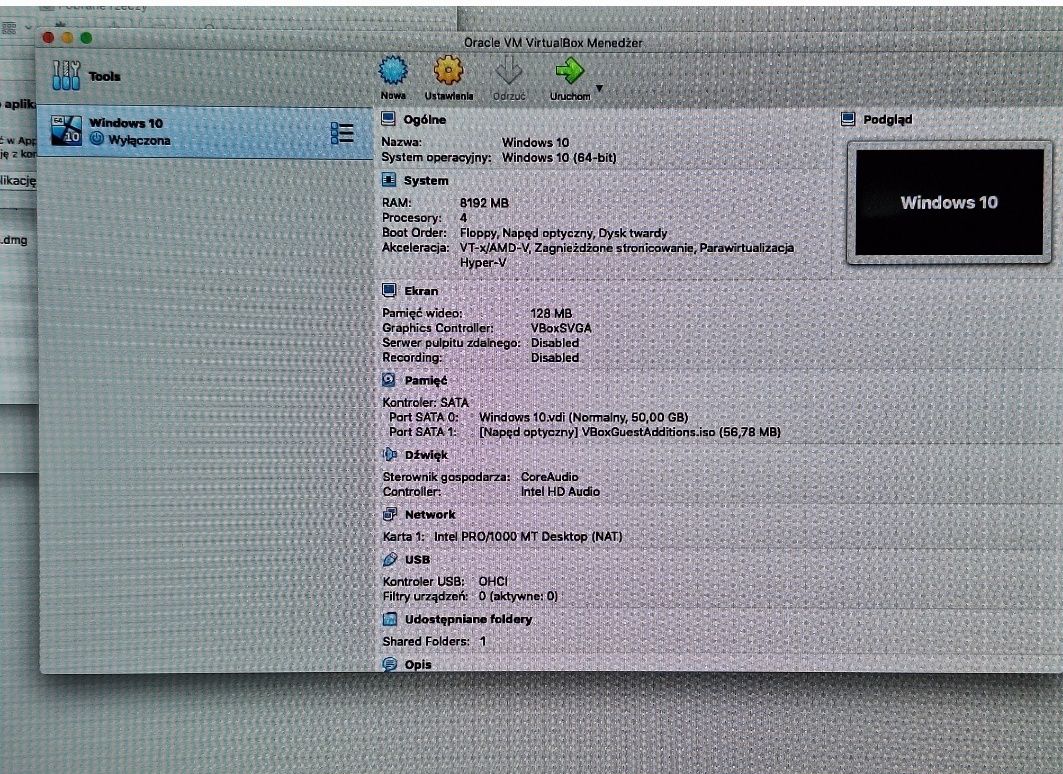
Task: Click Pamięć wideo value 128 MB
Action: (551, 314)
